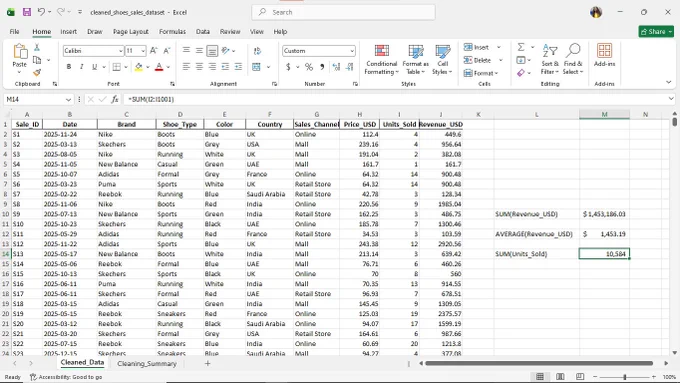The width and height of the screenshot is (680, 383).
Task: Switch to the Cleaning_Summary sheet tab
Action: [147, 363]
